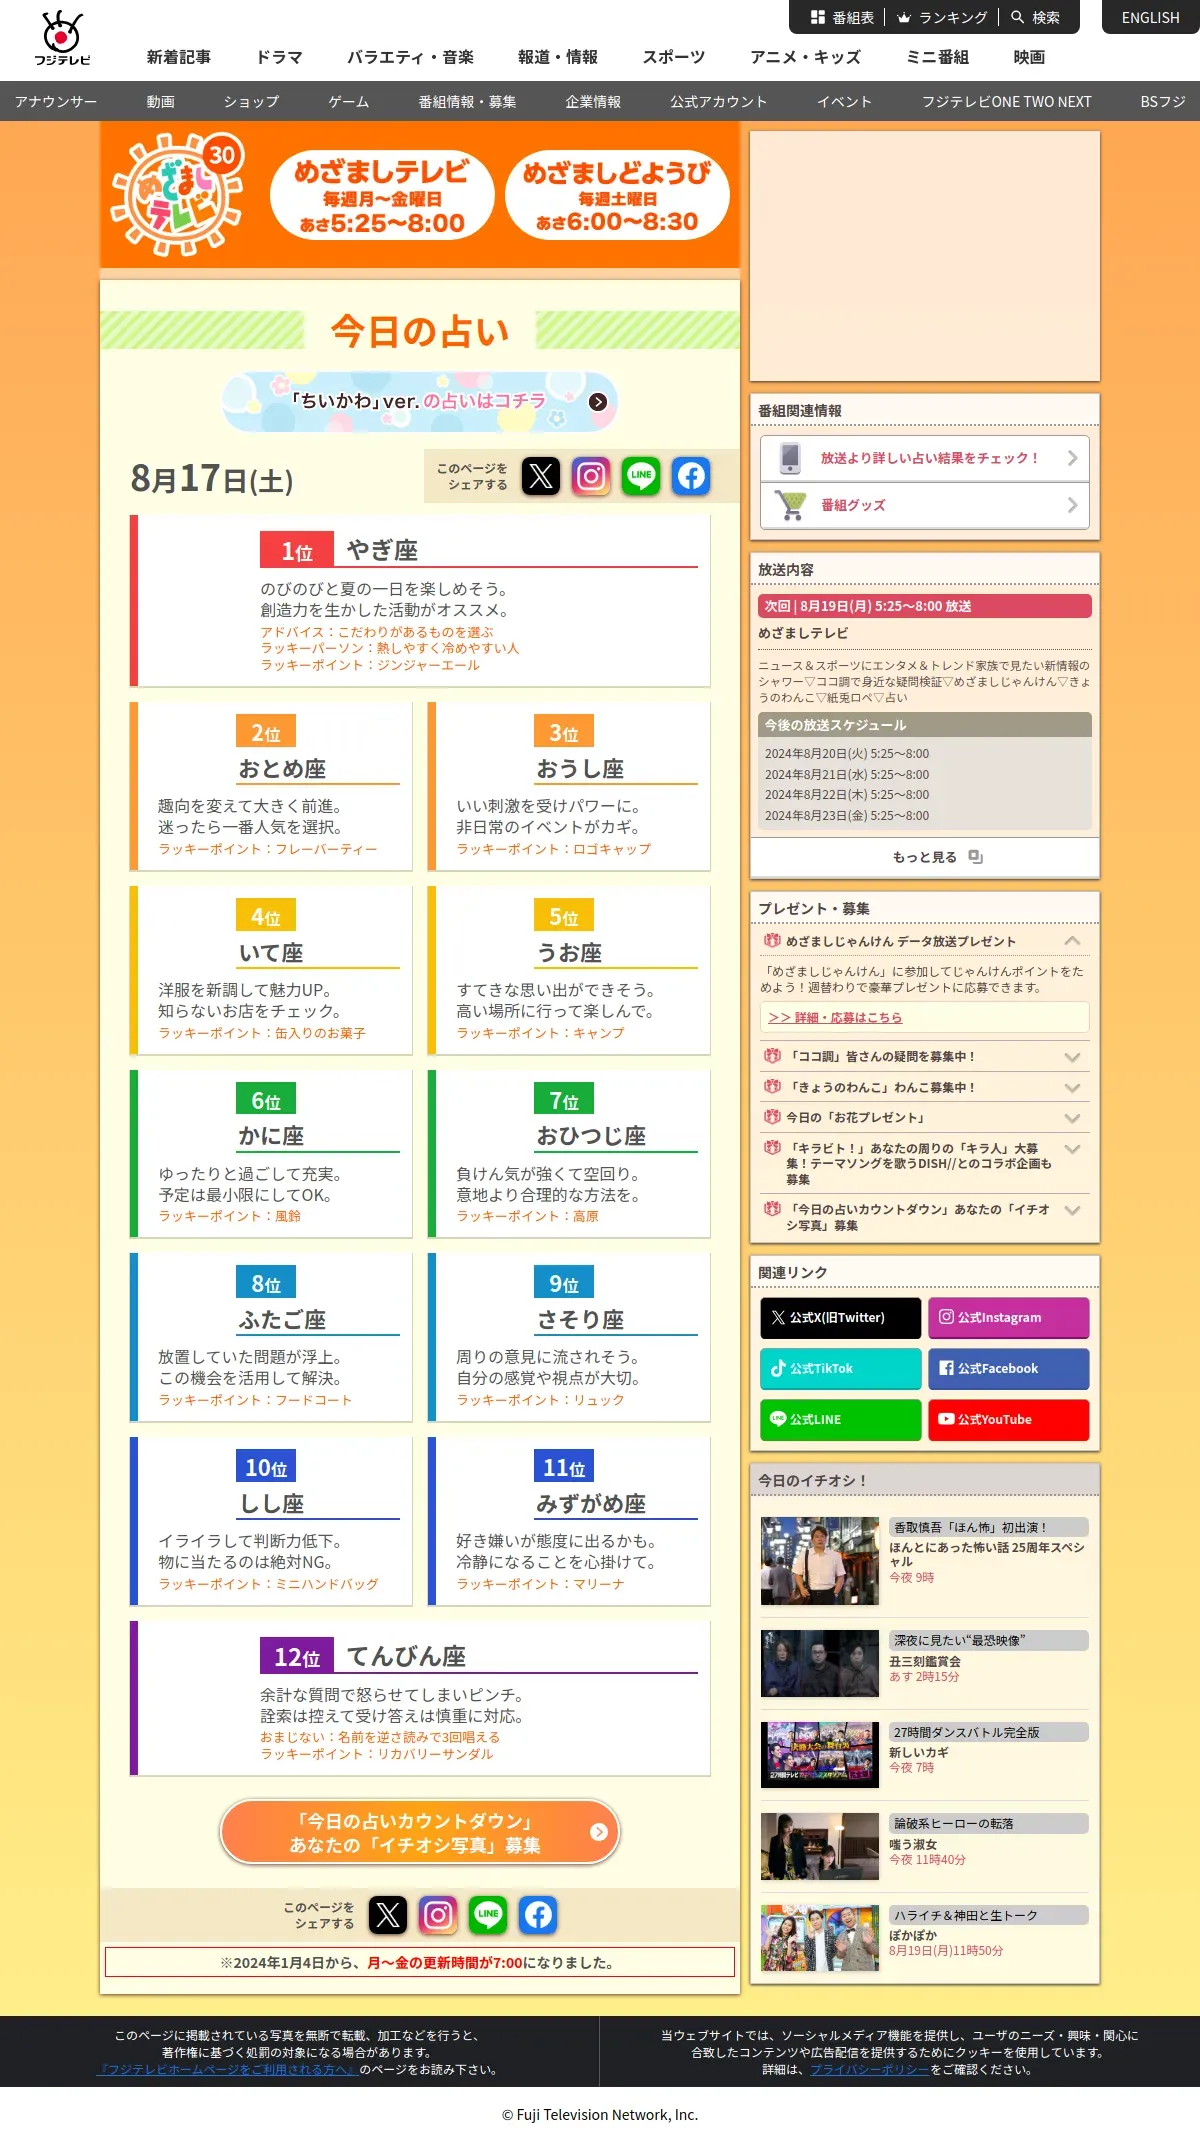Select 公式アカウント in gray sub-navigation
1200x2141 pixels.
click(x=719, y=101)
